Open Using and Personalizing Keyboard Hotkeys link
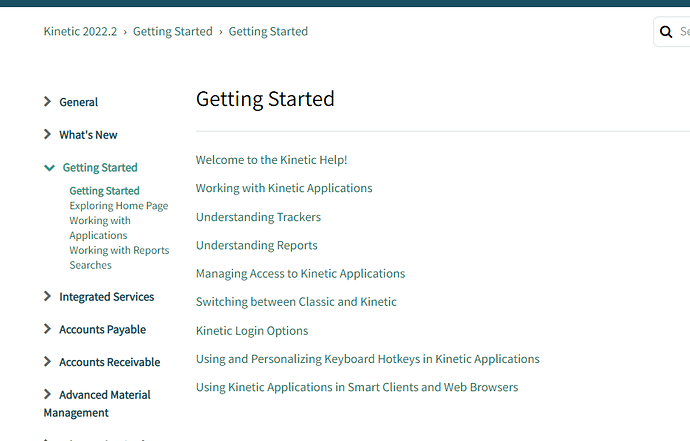 pyautogui.click(x=367, y=359)
